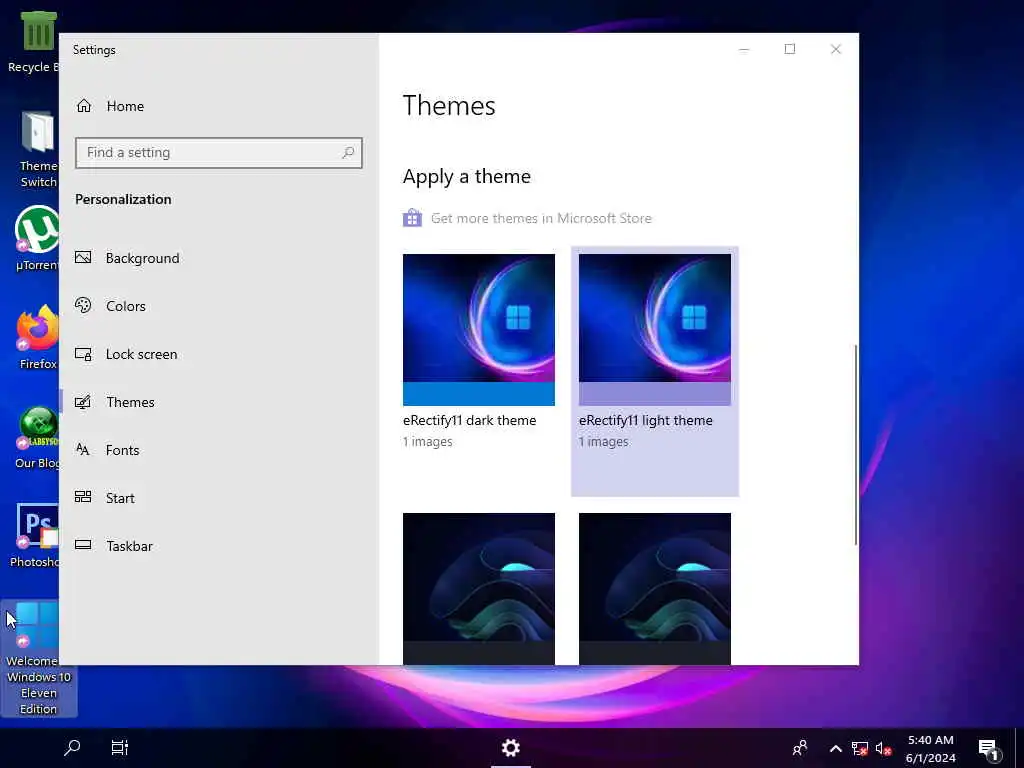This screenshot has width=1024, height=768.
Task: Open Start settings page
Action: [x=219, y=498]
